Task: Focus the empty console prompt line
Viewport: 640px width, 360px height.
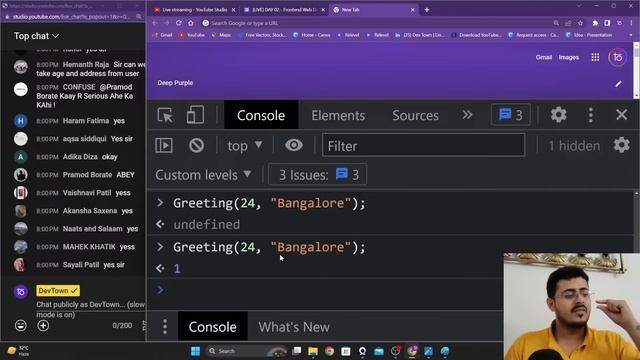Action: [327, 290]
